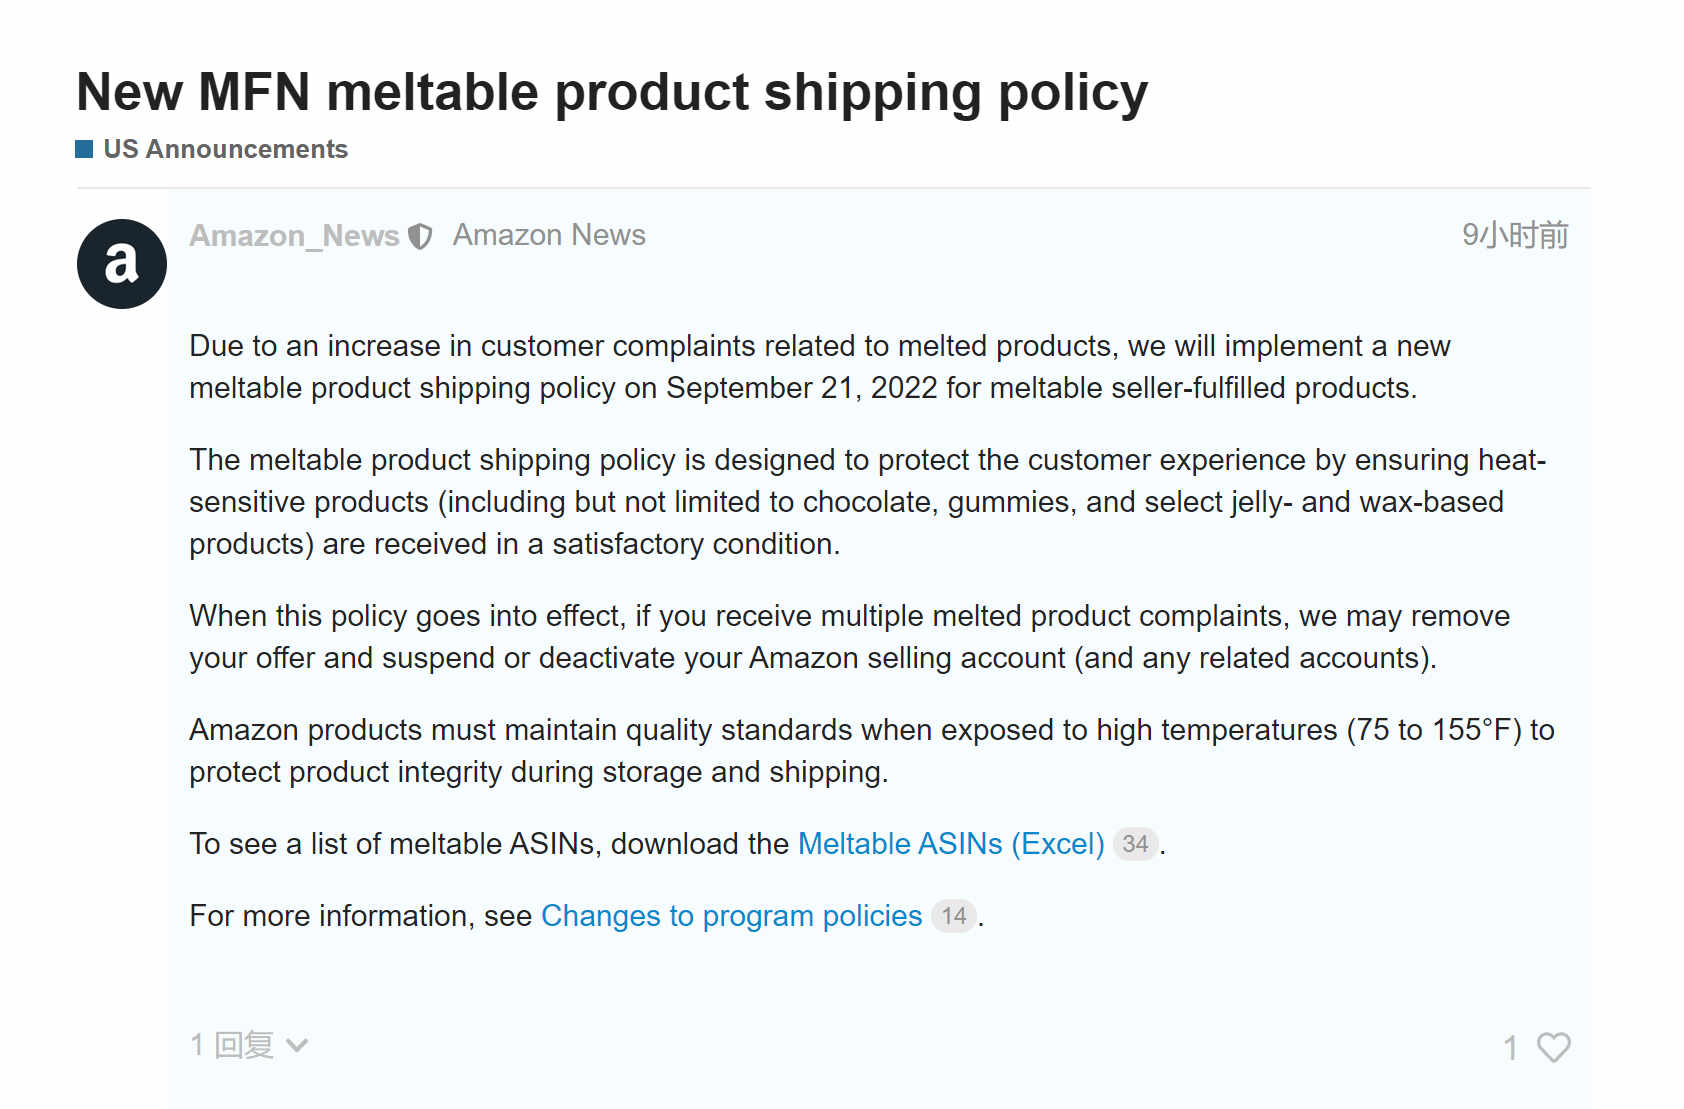Click the 34 click-count badge
This screenshot has width=1684, height=1109.
[x=1135, y=844]
